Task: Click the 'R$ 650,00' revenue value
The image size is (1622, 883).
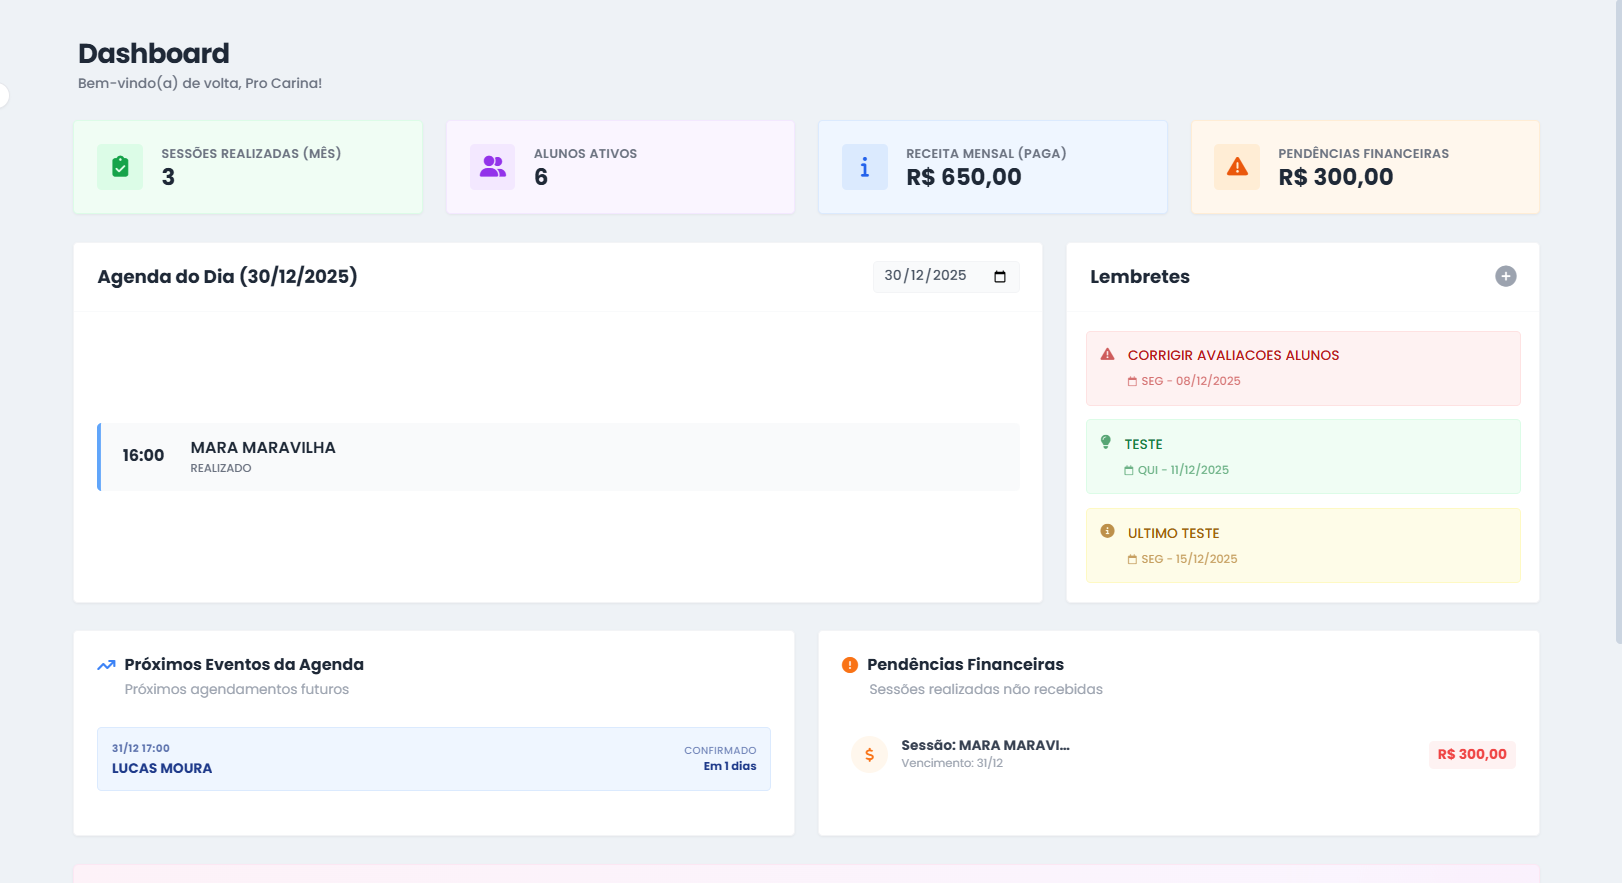Action: (x=964, y=177)
